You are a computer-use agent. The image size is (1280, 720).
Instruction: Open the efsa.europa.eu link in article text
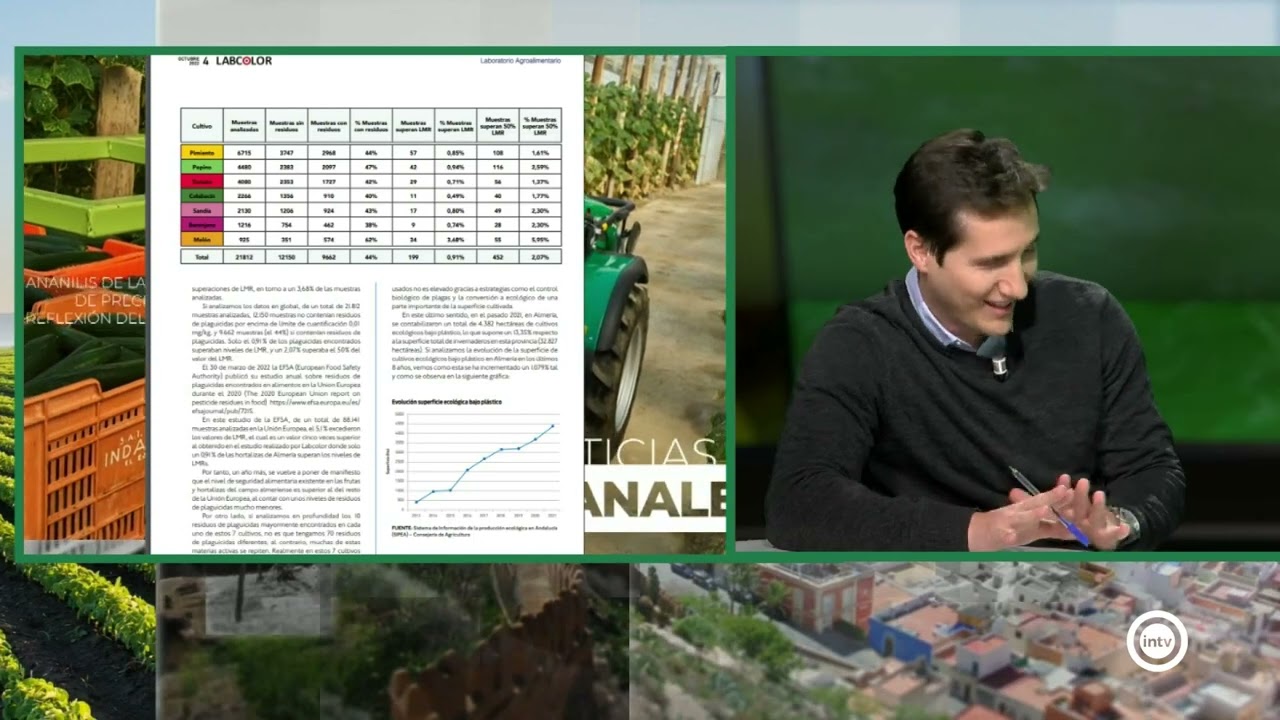click(x=319, y=402)
